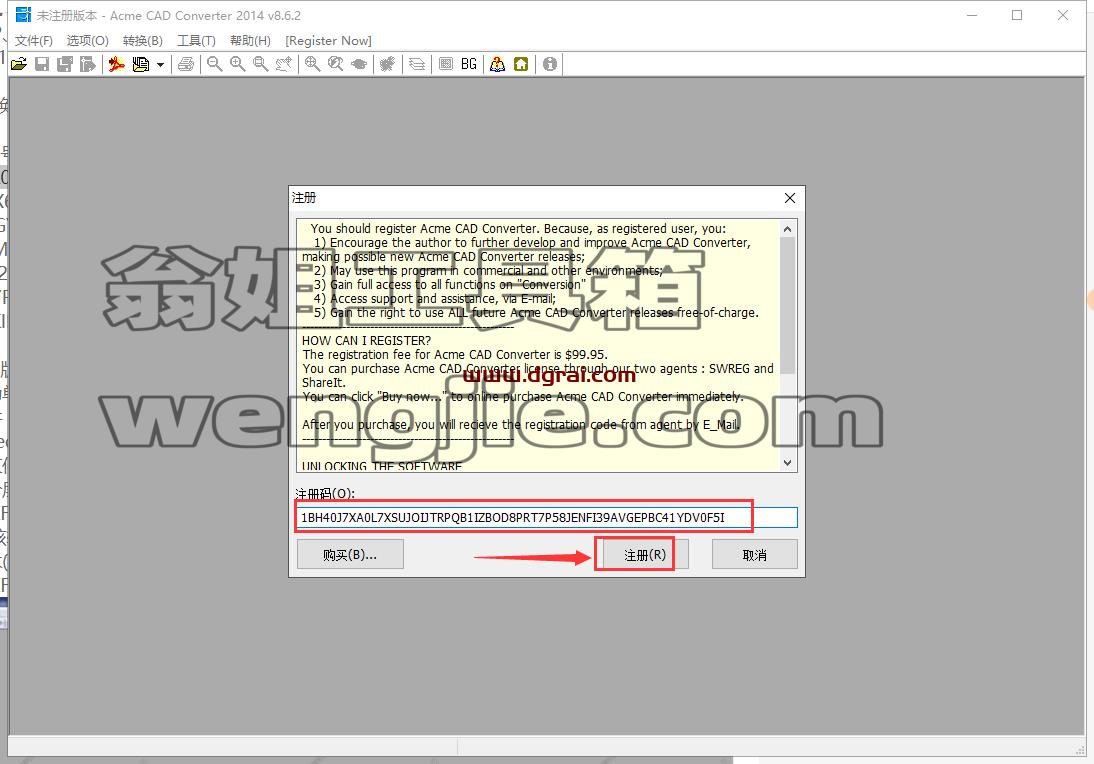
Task: Click the About info icon
Action: click(x=550, y=64)
